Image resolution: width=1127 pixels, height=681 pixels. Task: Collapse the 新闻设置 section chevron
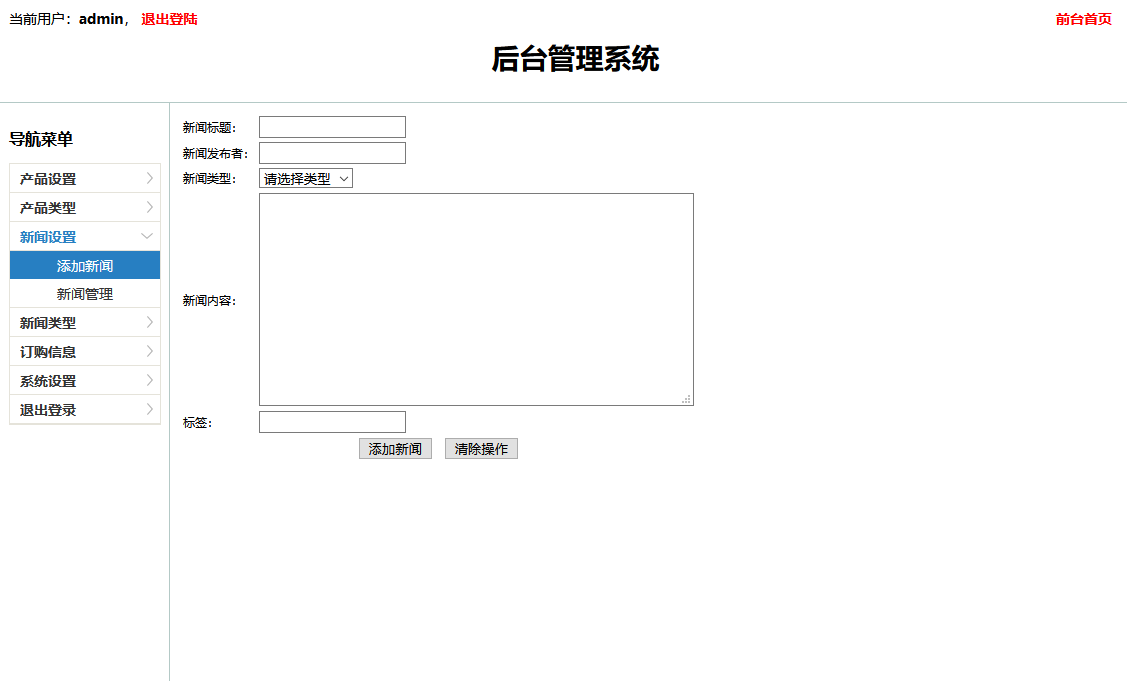pos(148,237)
